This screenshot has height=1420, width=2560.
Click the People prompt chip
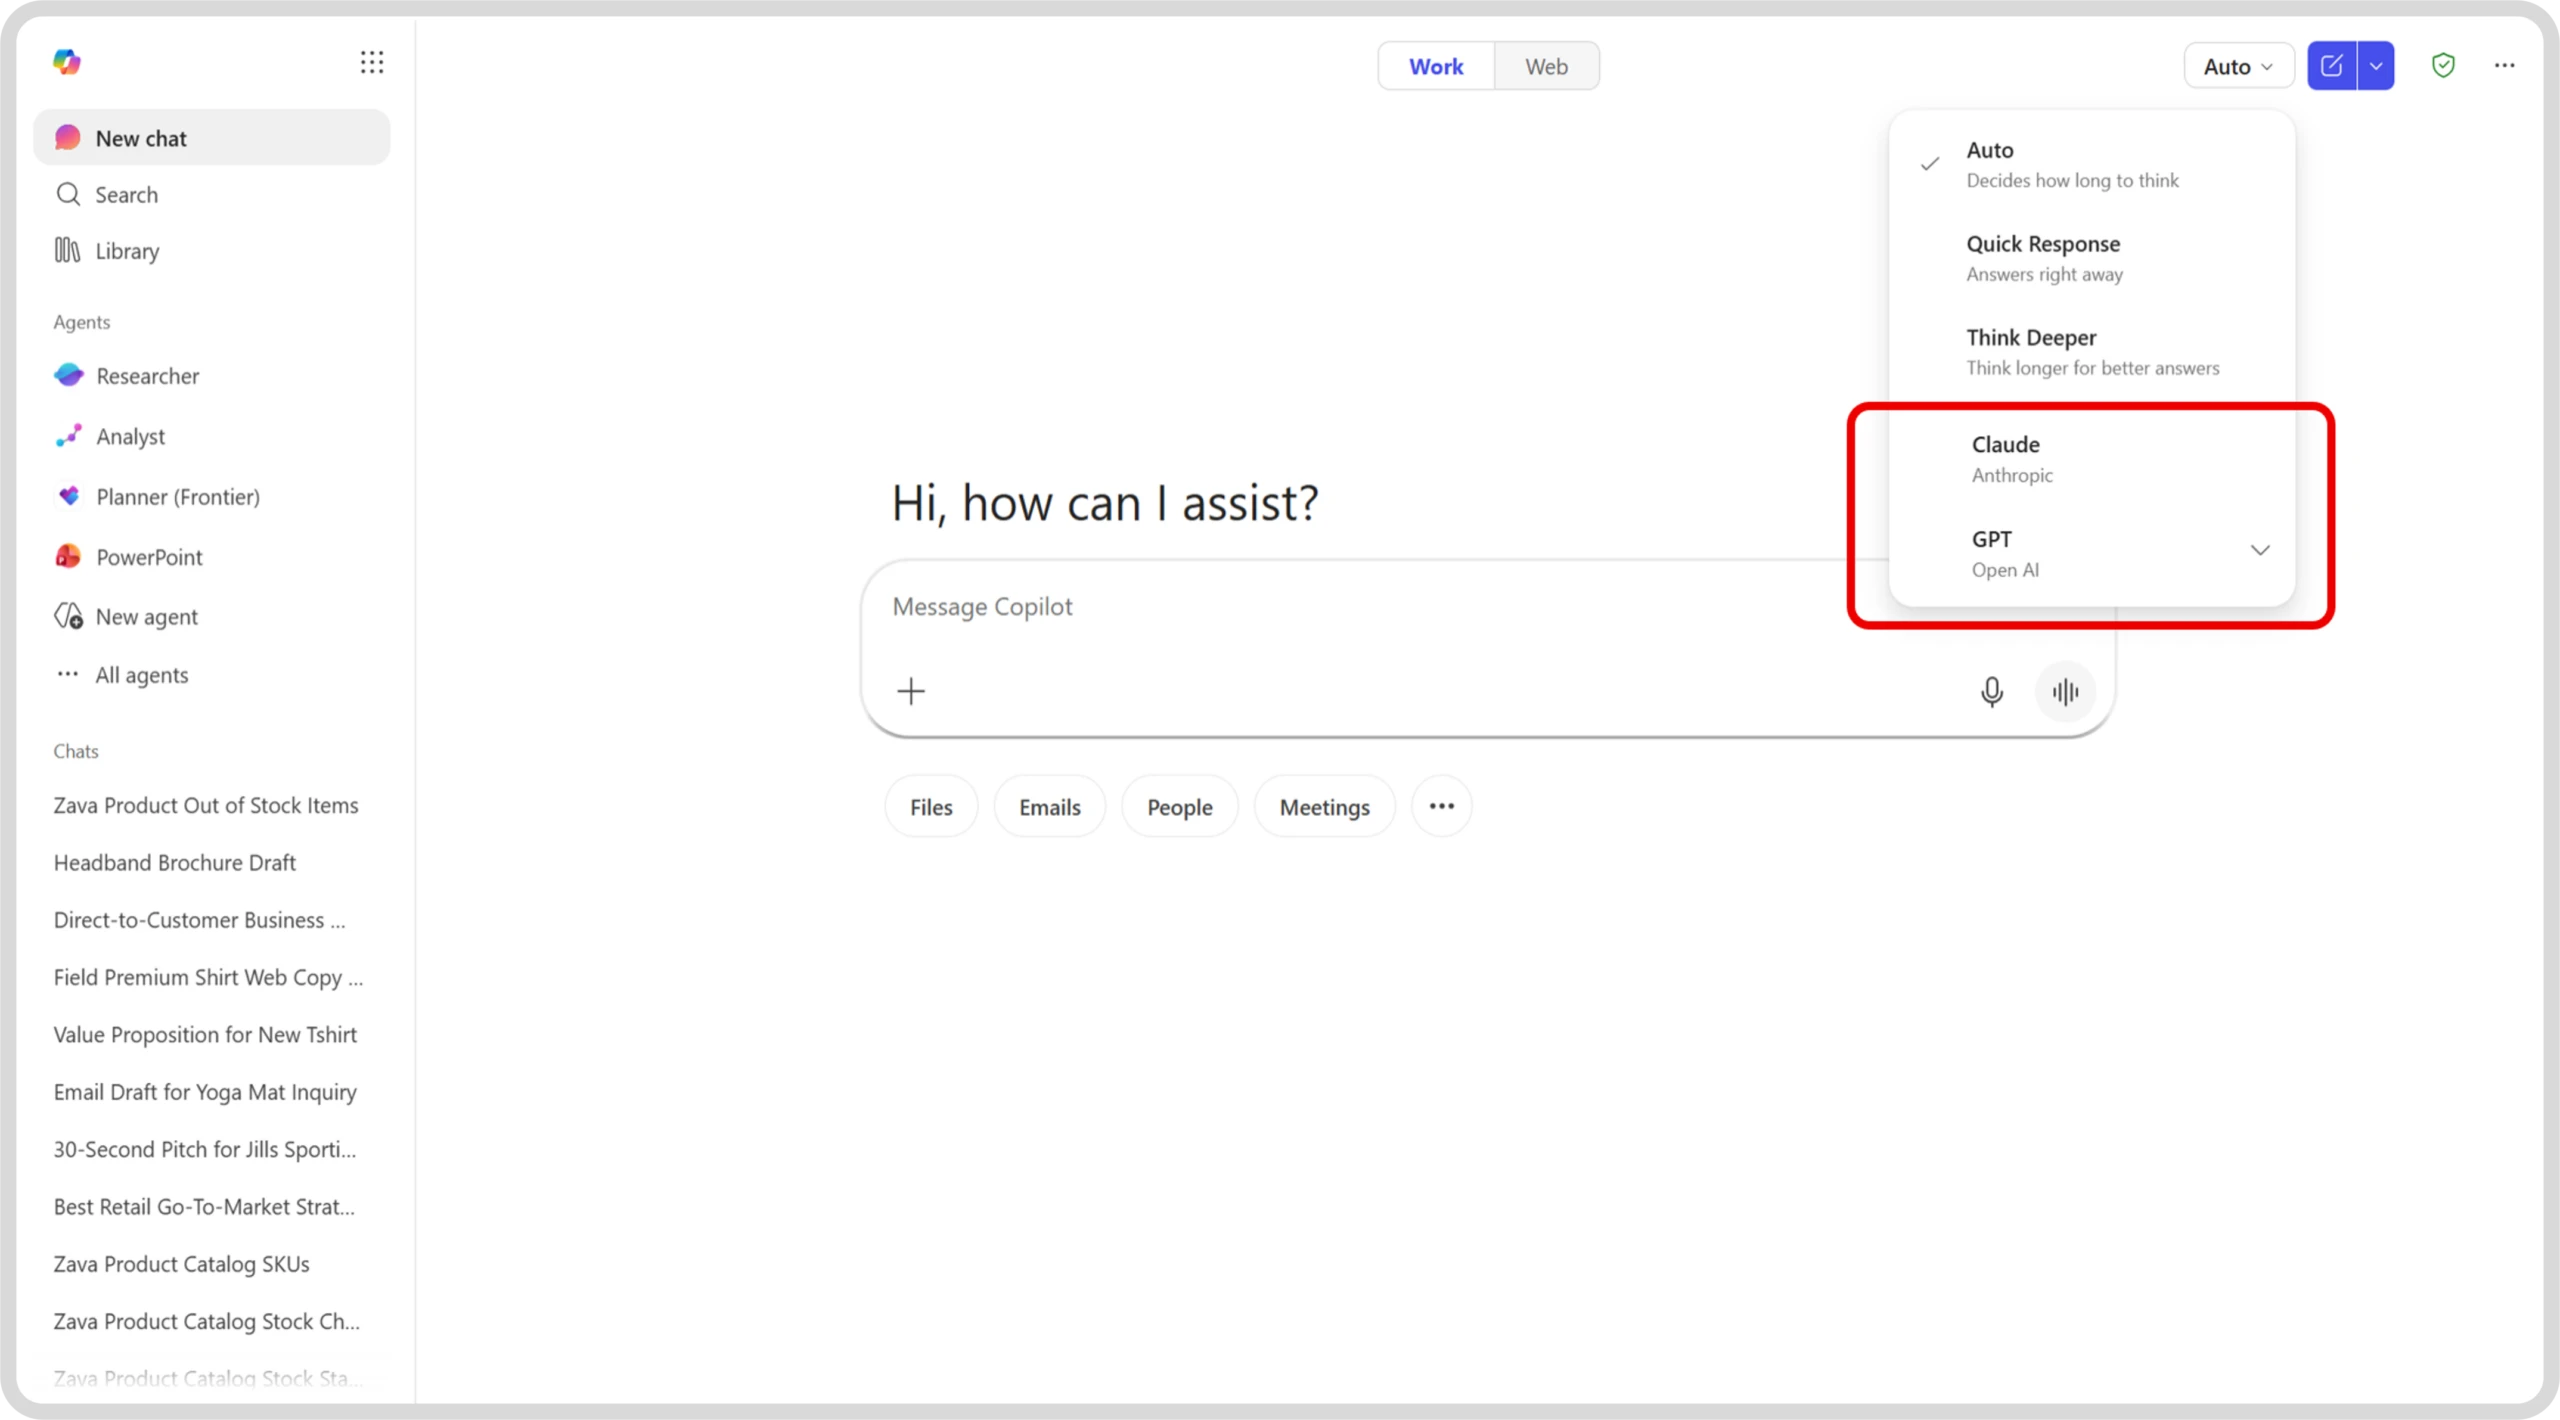1180,806
